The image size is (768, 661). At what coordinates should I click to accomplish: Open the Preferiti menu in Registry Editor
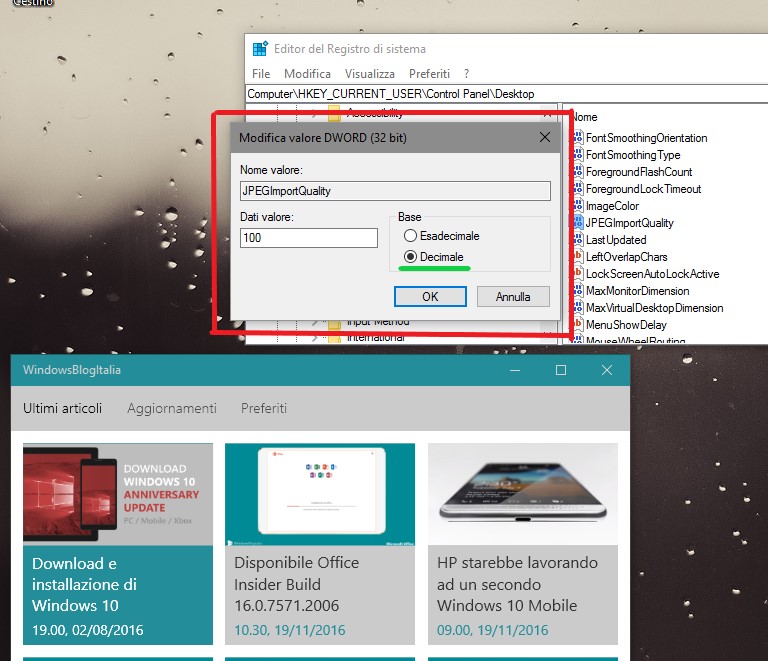pos(430,74)
